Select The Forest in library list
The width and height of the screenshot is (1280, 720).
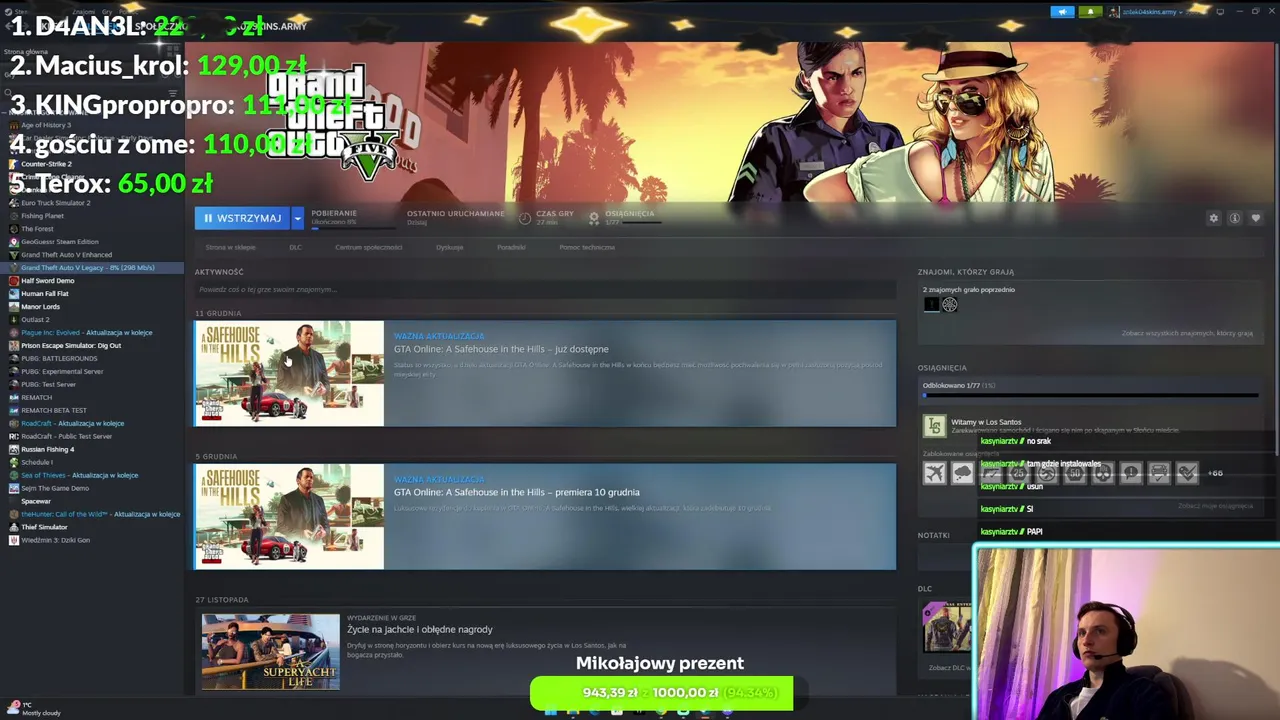pos(37,229)
